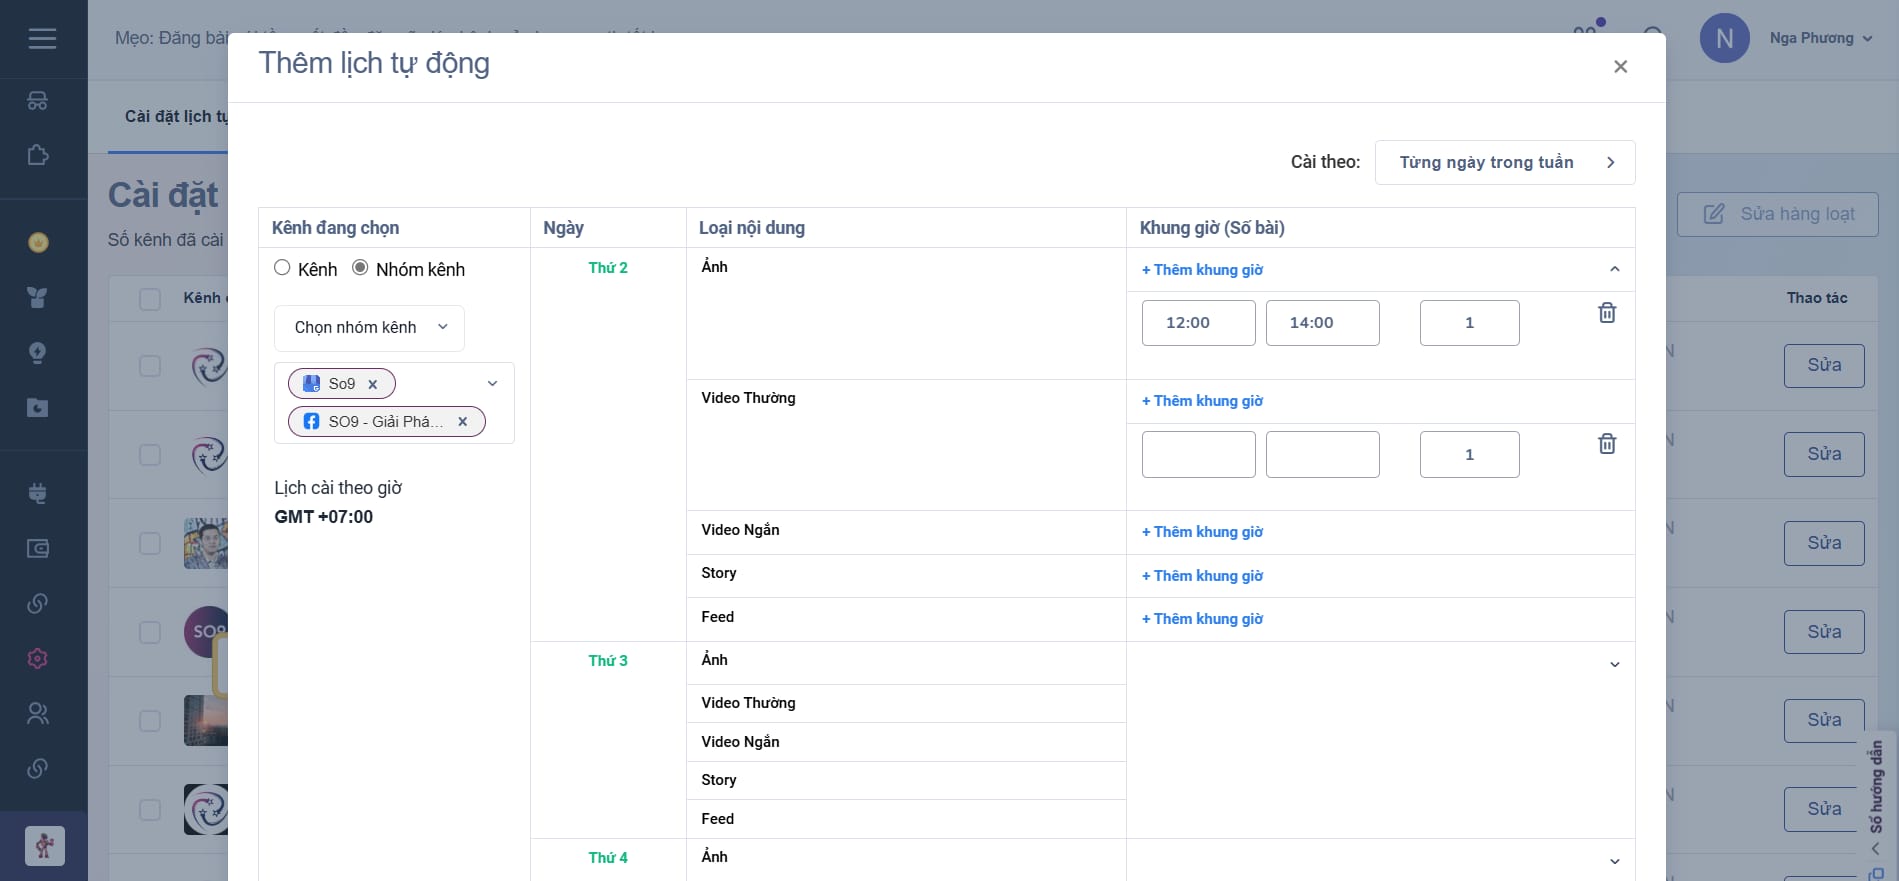
Task: Select the Nhóm kênh radio option
Action: (x=360, y=268)
